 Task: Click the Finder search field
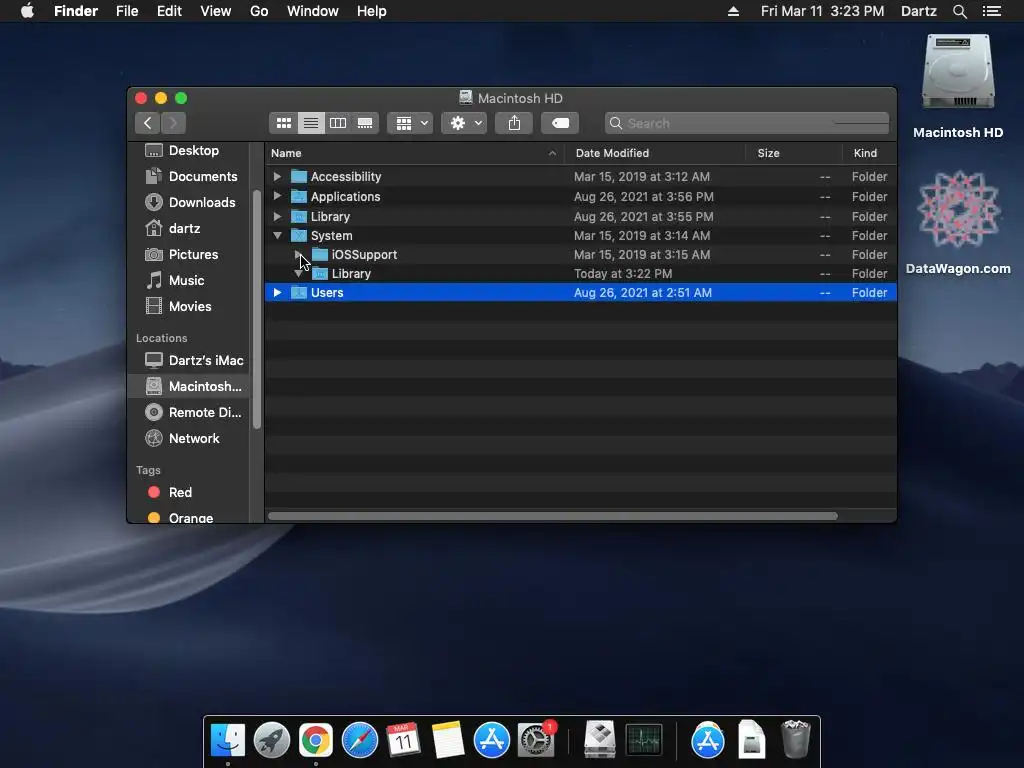click(x=746, y=123)
